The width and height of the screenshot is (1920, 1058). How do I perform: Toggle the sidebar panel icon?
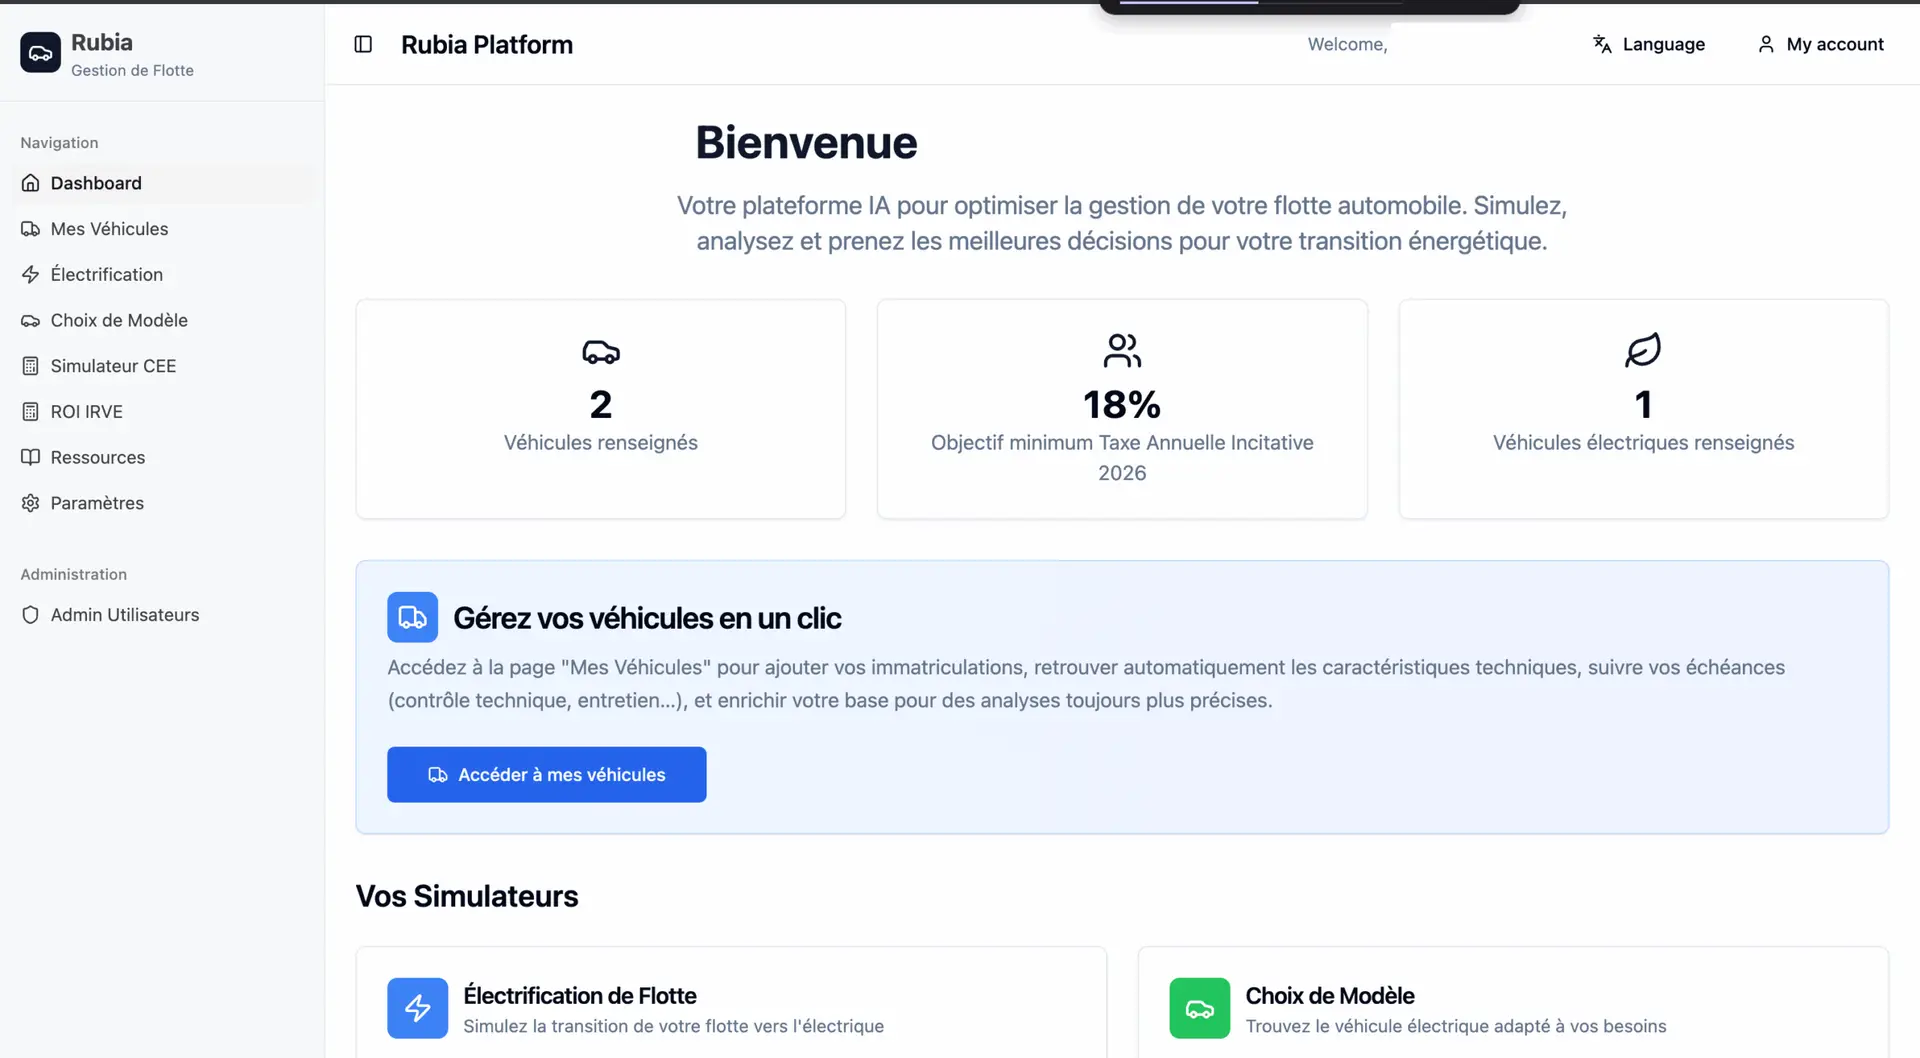[363, 44]
